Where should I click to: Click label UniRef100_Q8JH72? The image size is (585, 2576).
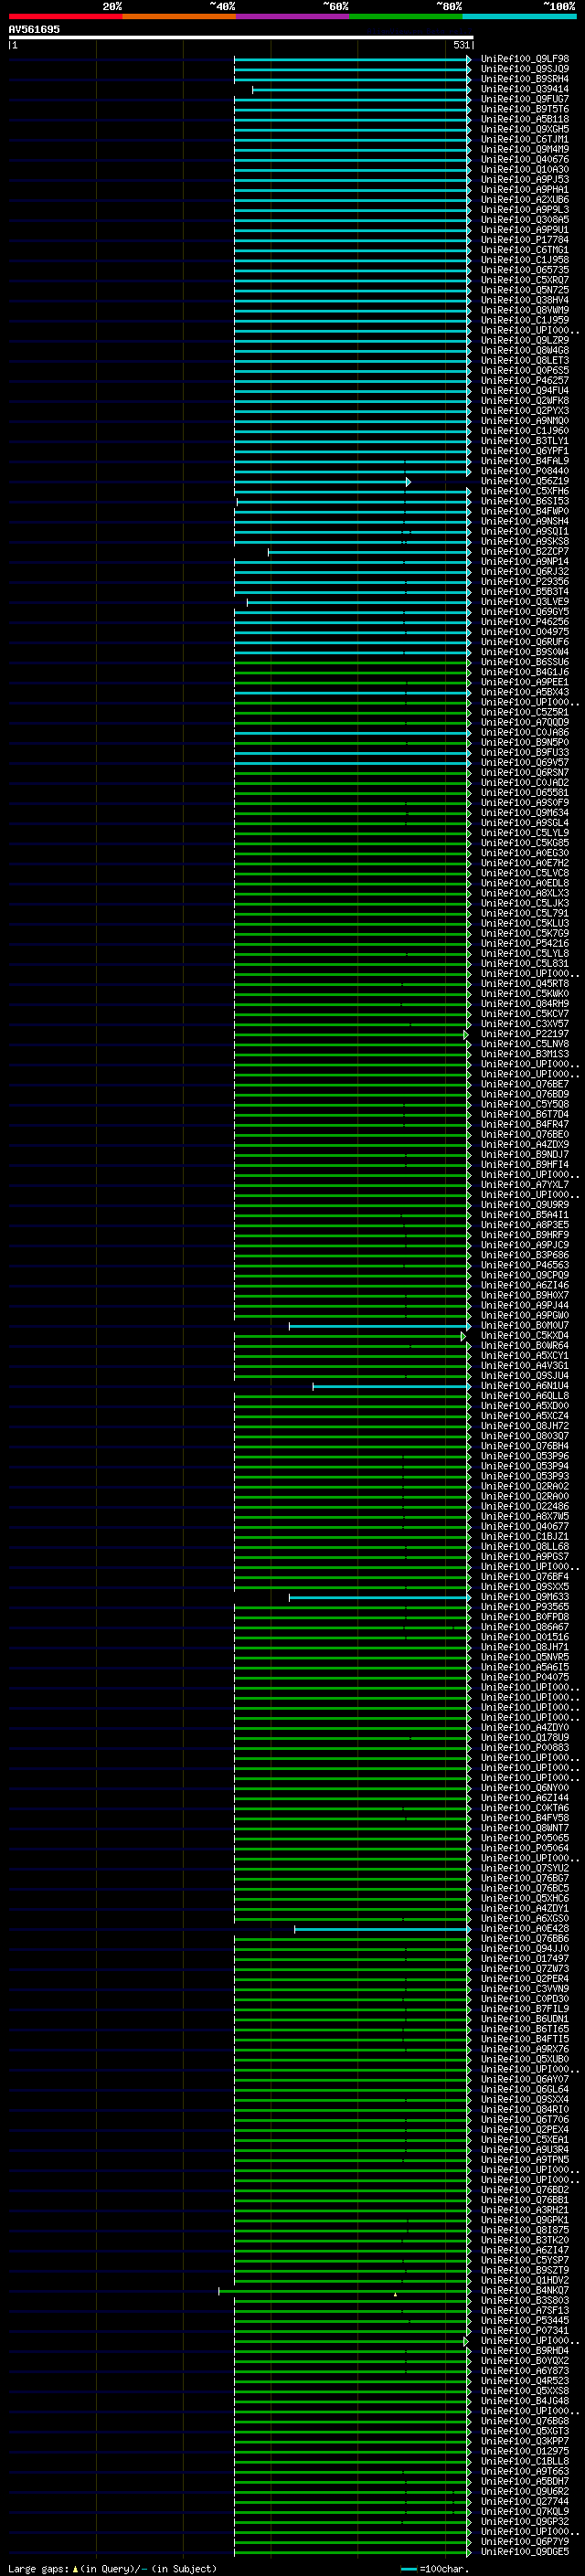[x=525, y=1426]
